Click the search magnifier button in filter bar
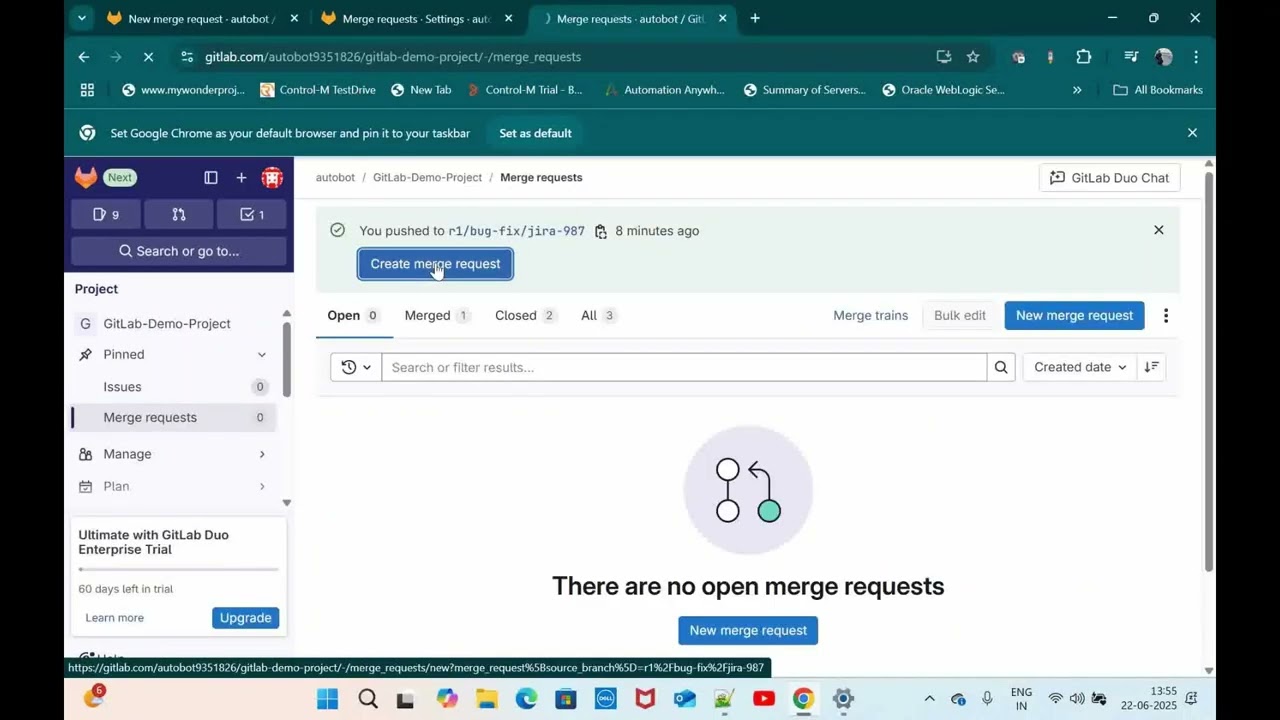 tap(1001, 367)
